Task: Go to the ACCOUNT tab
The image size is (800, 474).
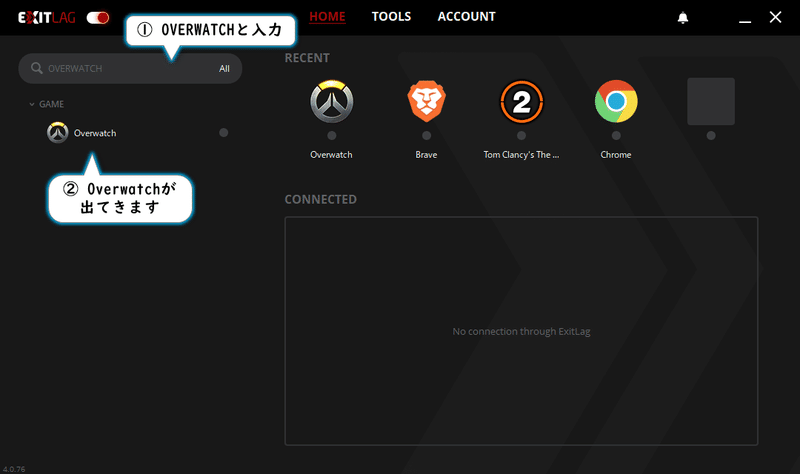Action: click(466, 16)
